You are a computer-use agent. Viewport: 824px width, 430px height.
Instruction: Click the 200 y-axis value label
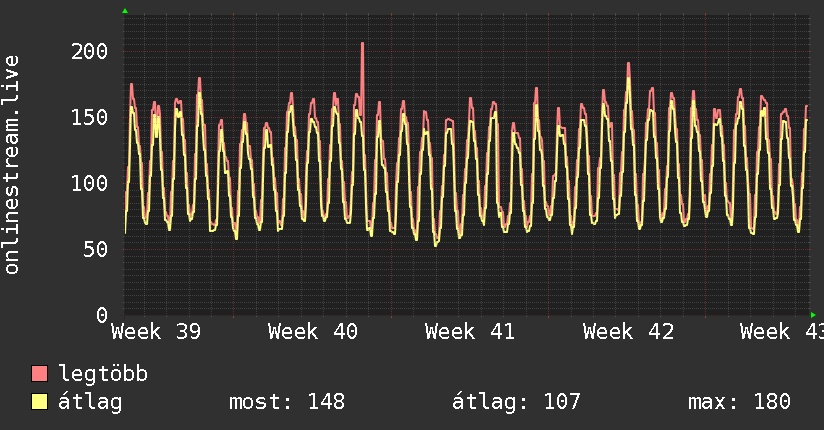pos(90,52)
